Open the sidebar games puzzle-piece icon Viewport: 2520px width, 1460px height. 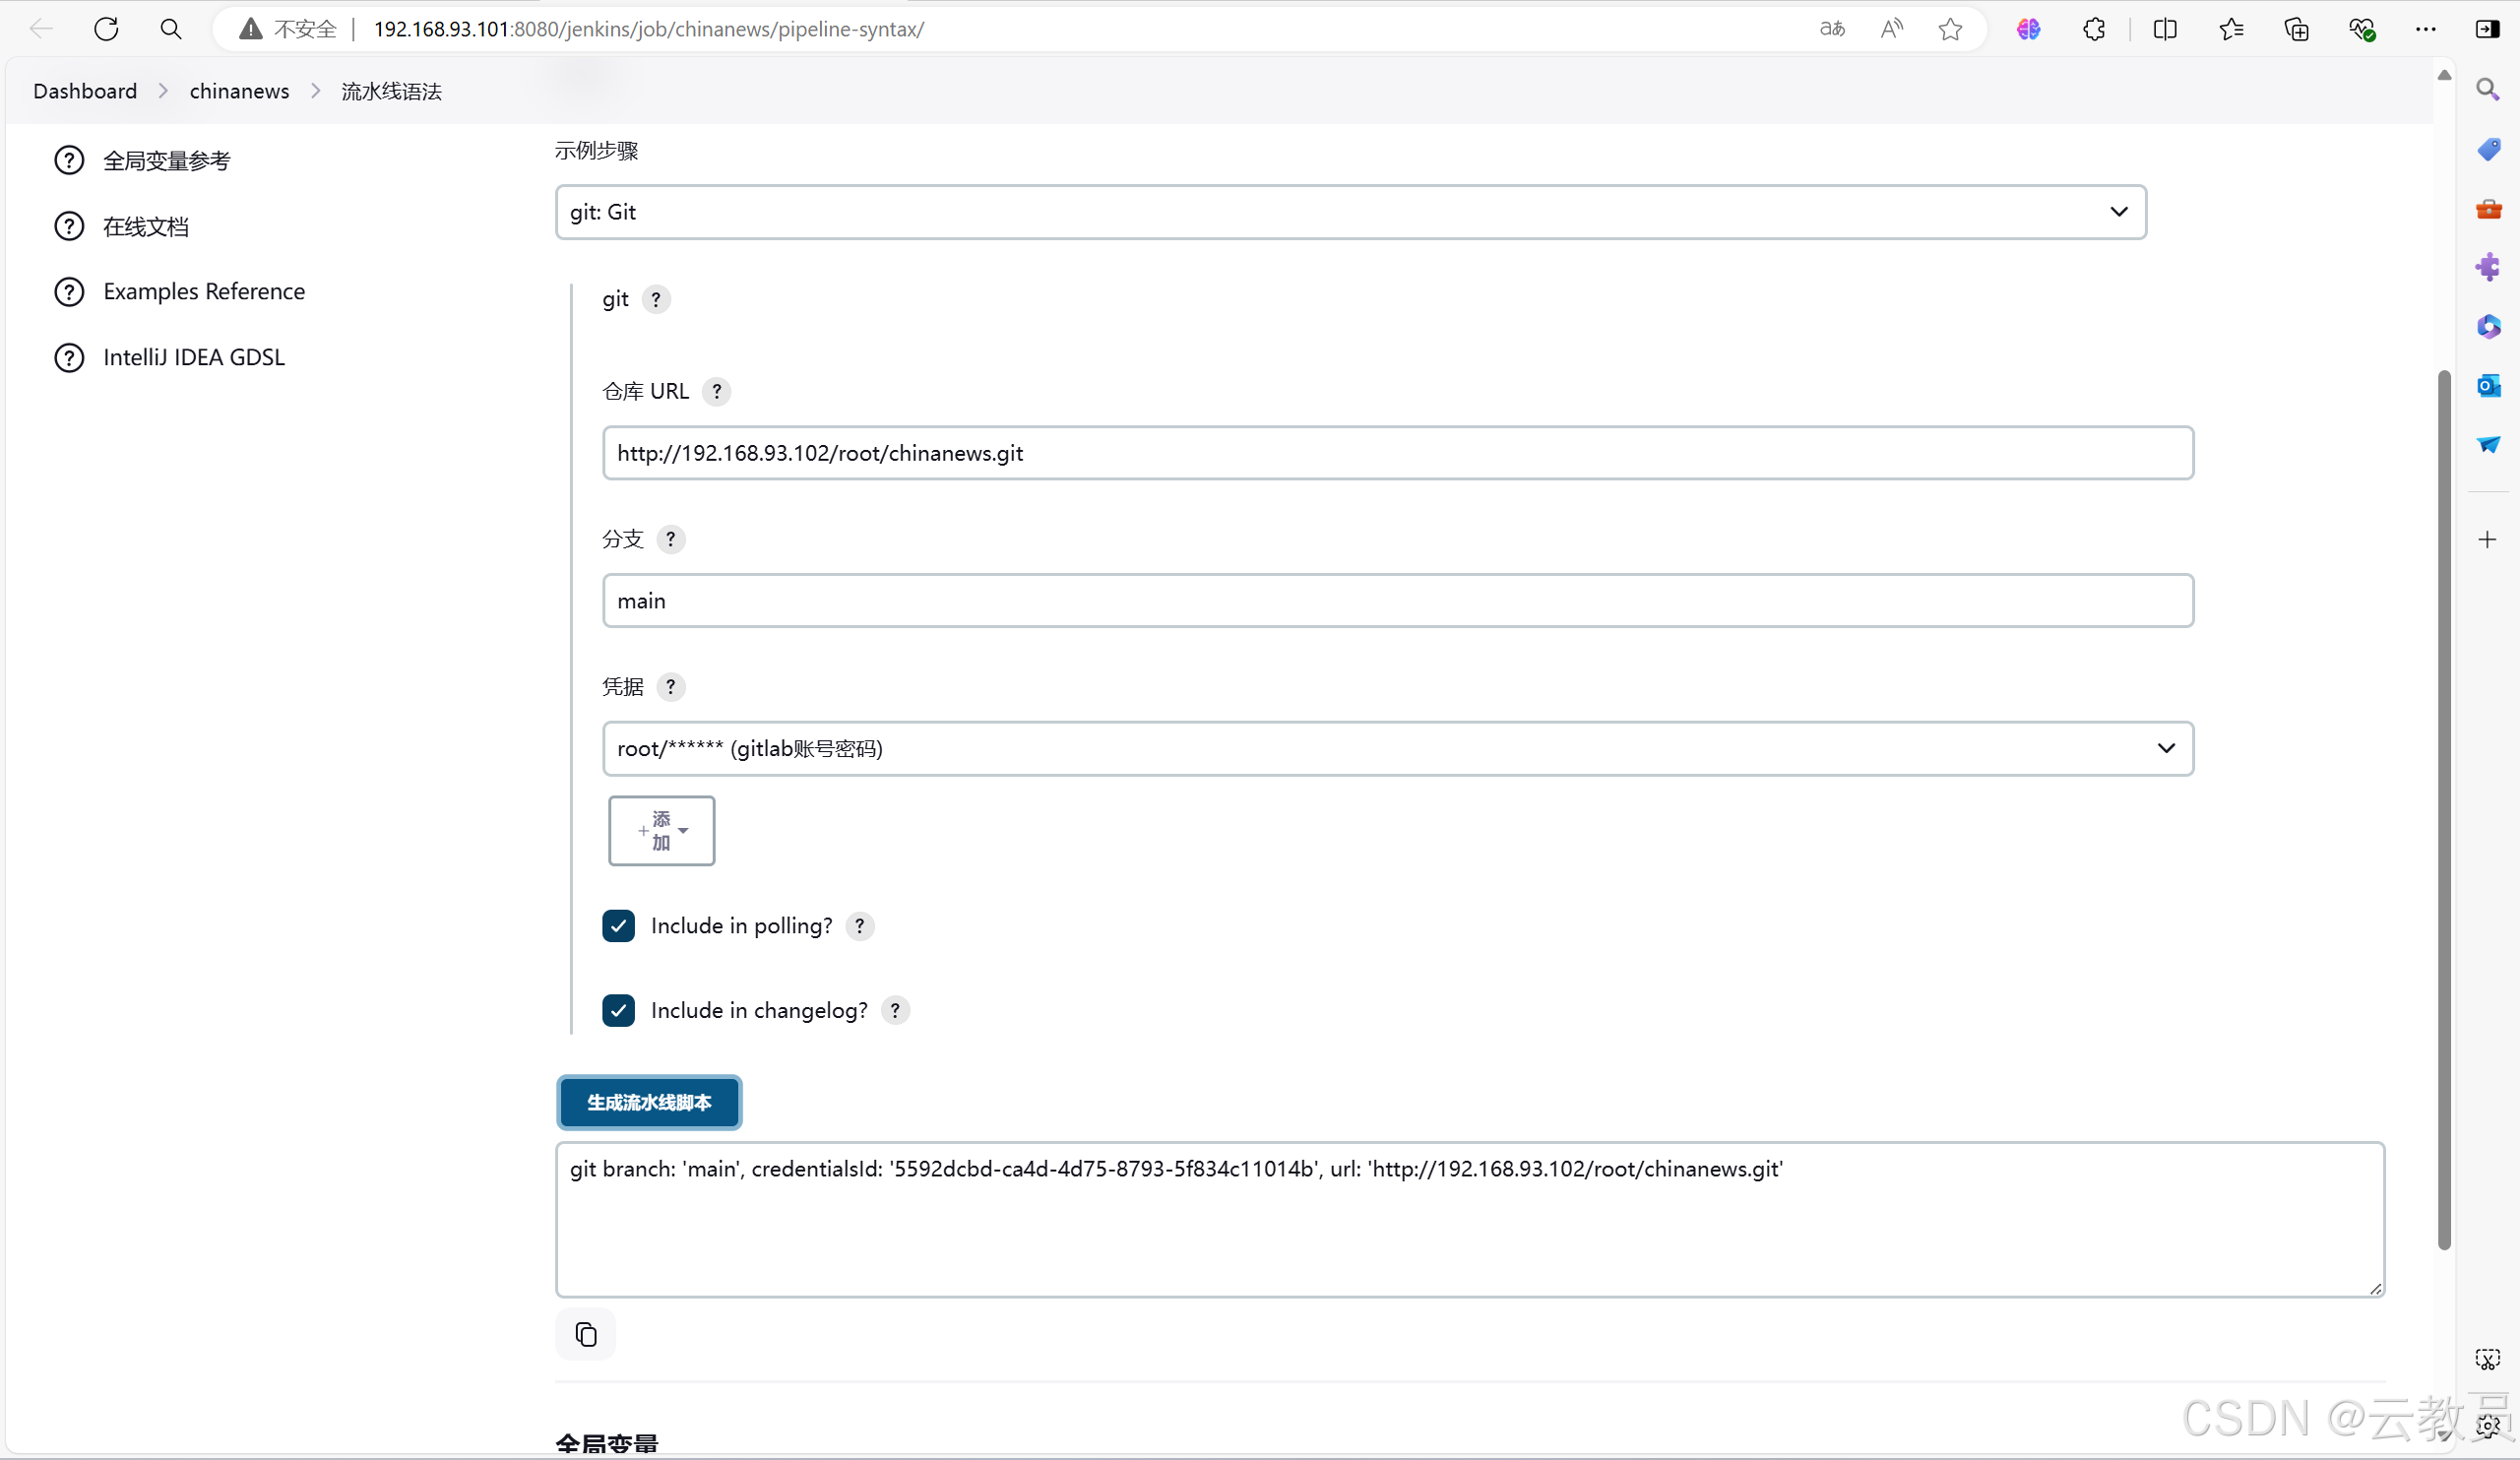click(x=2488, y=267)
